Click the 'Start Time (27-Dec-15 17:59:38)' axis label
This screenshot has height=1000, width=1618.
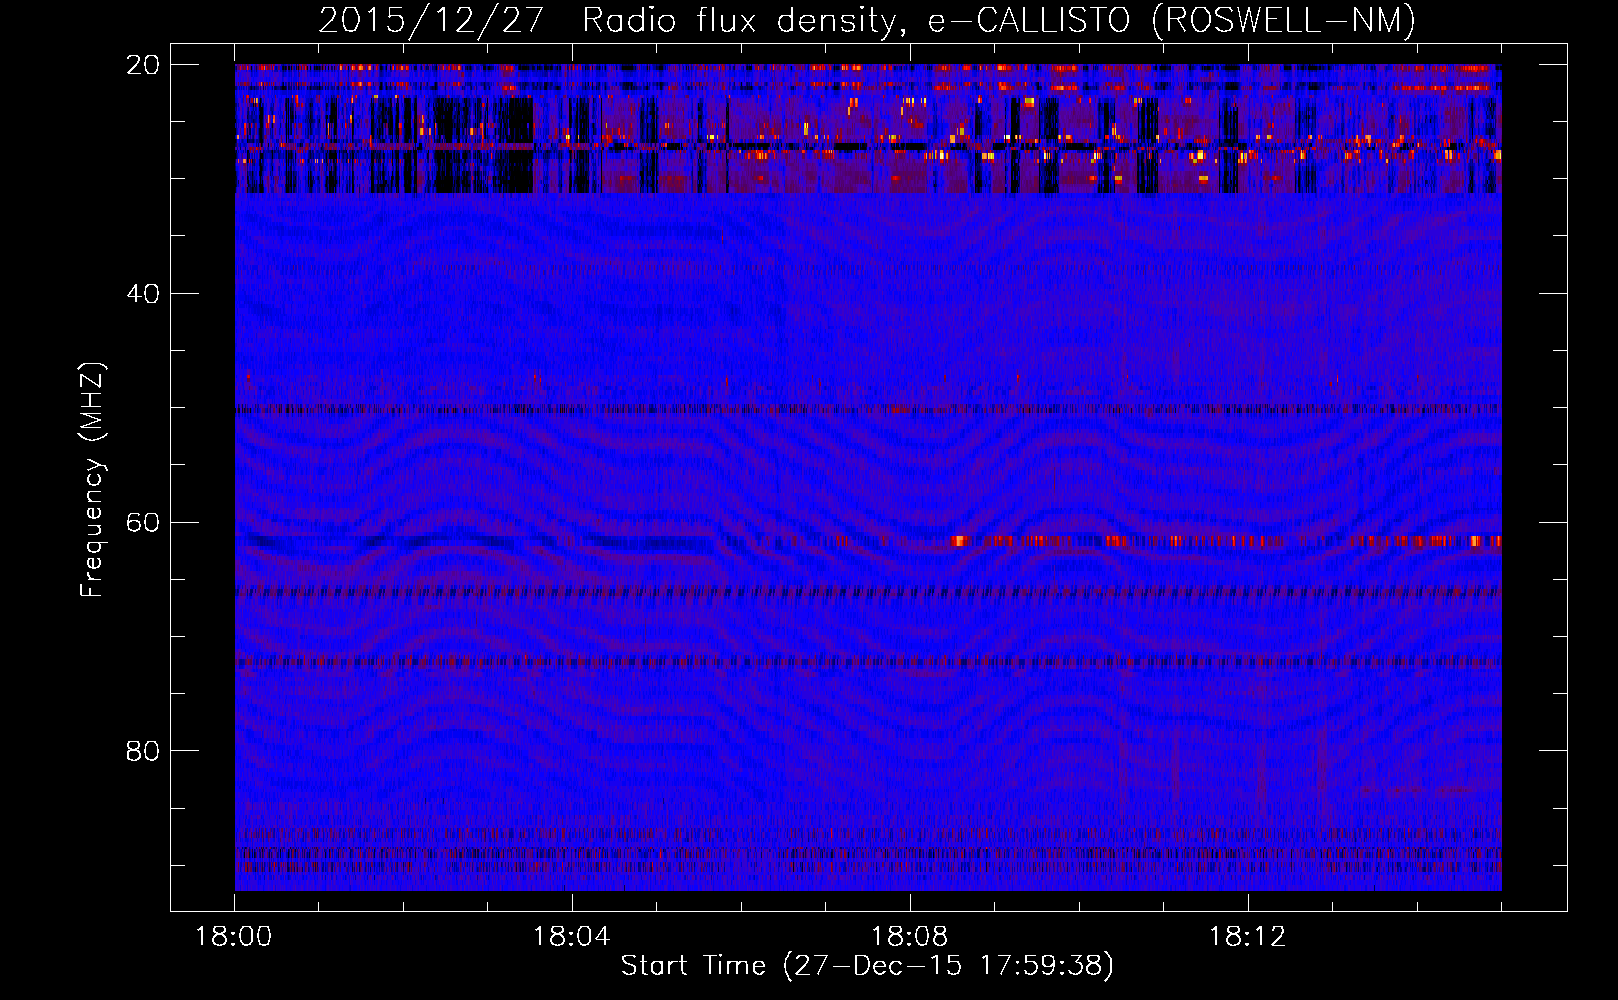coord(867,966)
